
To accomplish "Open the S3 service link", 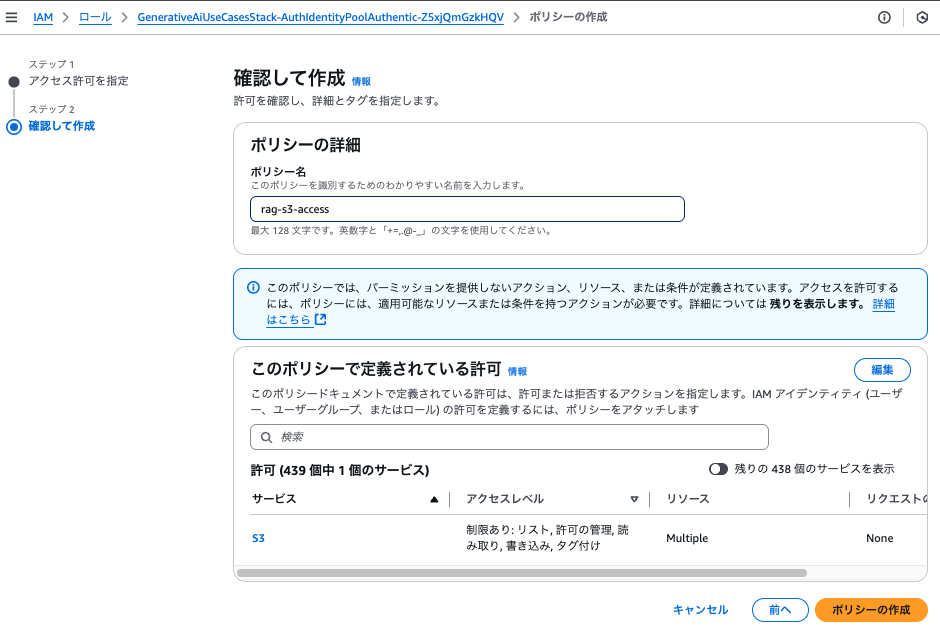I will (258, 538).
